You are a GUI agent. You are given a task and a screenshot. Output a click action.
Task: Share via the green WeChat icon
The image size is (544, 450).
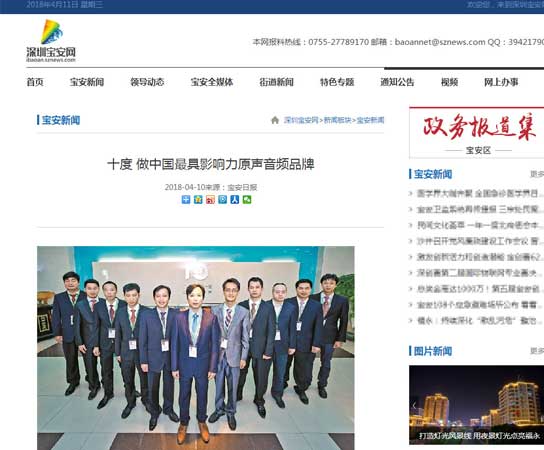247,199
